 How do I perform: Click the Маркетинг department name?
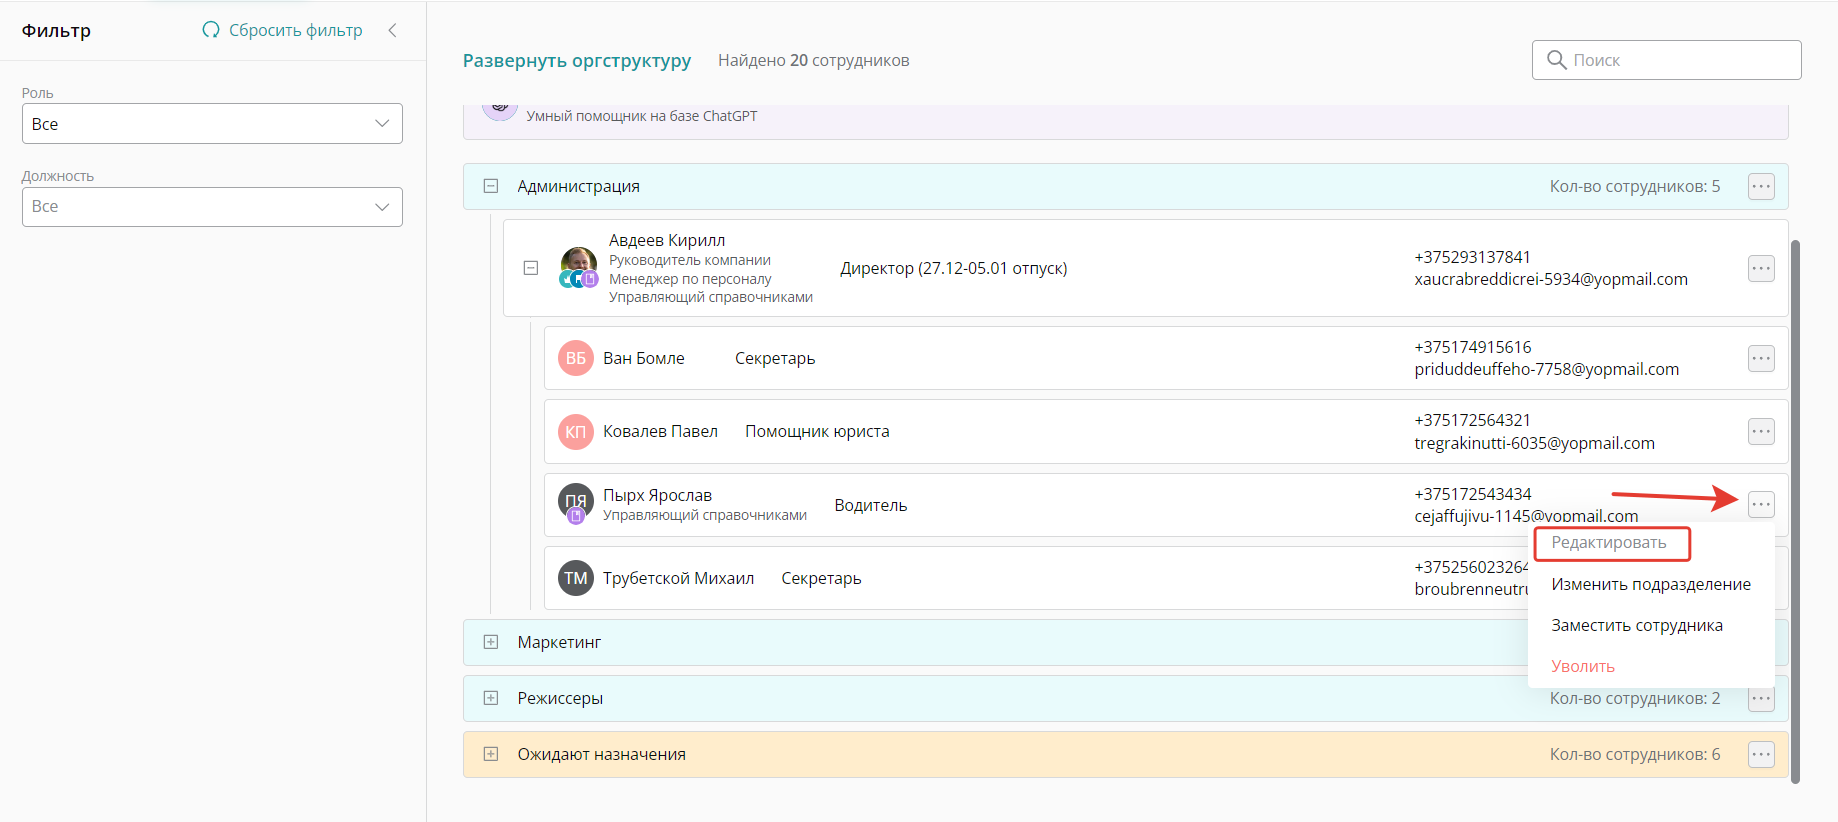tap(559, 642)
